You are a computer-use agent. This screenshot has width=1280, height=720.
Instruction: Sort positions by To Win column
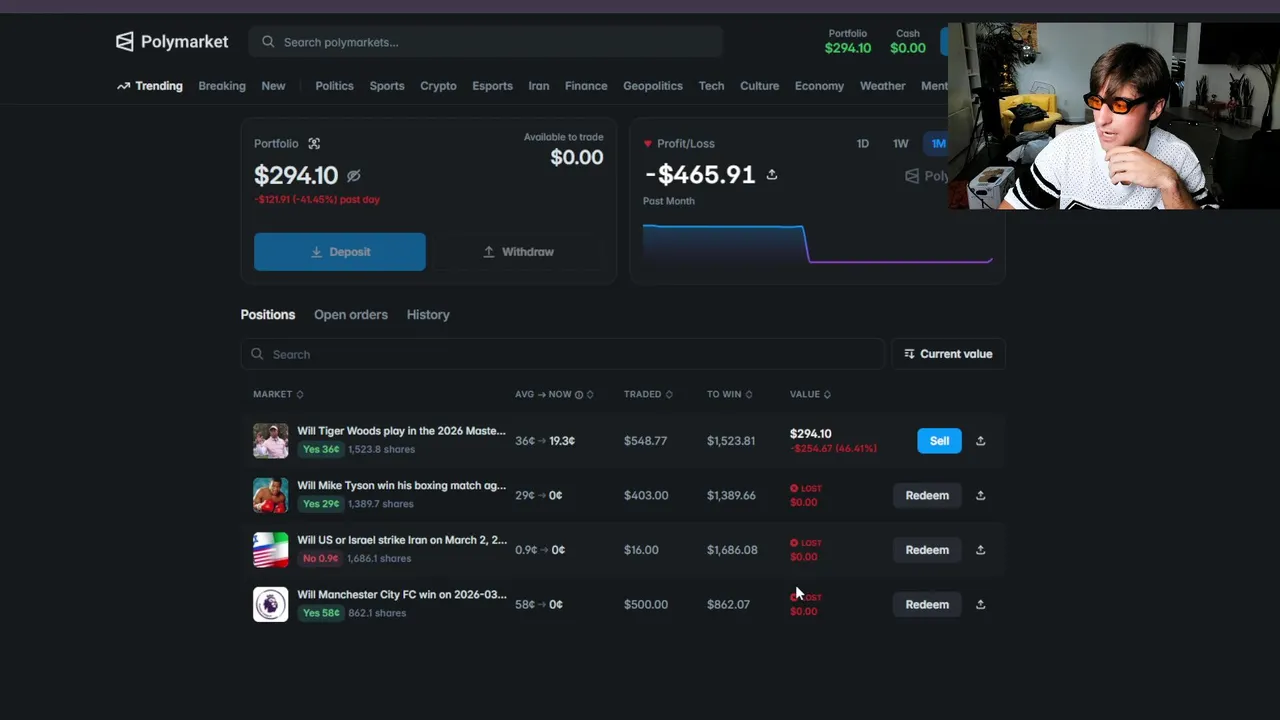[x=730, y=394]
